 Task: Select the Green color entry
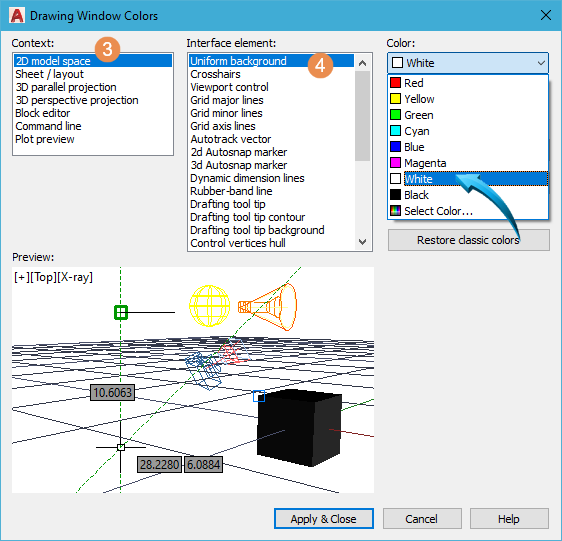point(468,115)
